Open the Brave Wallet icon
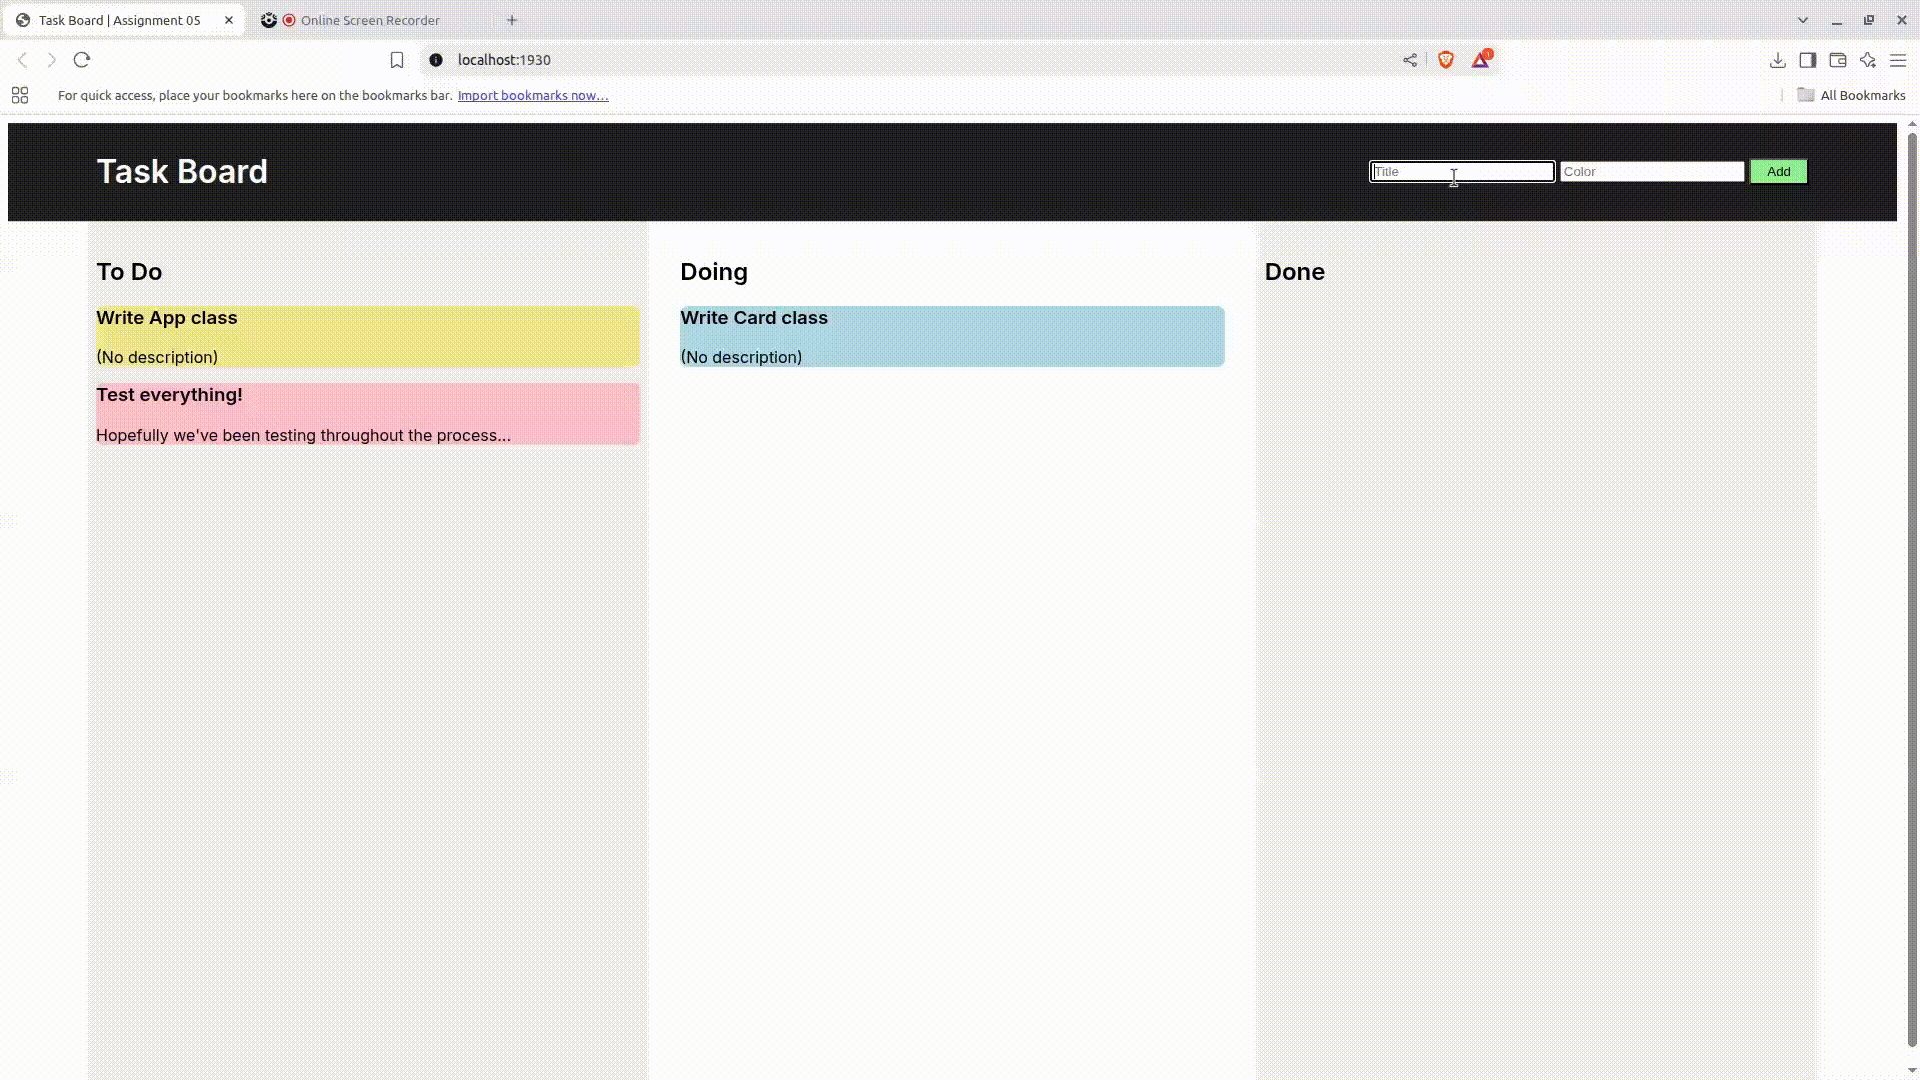This screenshot has width=1920, height=1080. click(1837, 60)
